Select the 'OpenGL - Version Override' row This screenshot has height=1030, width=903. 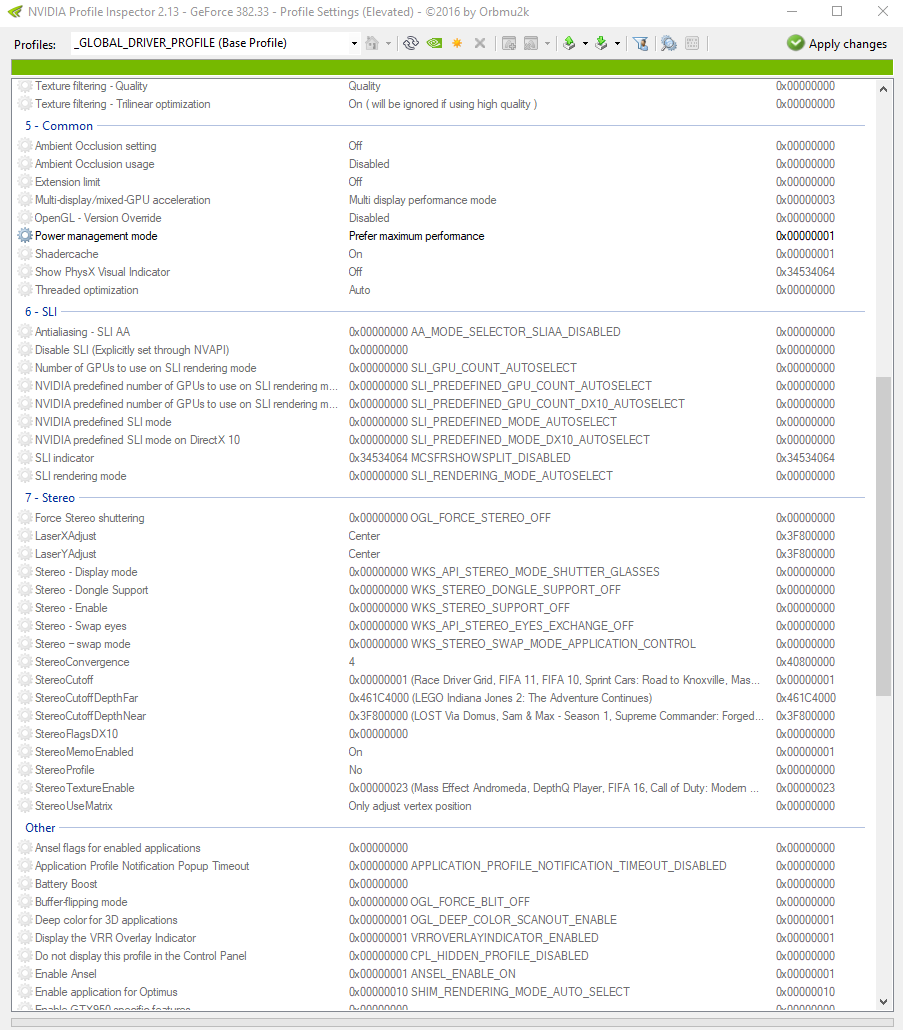point(443,218)
